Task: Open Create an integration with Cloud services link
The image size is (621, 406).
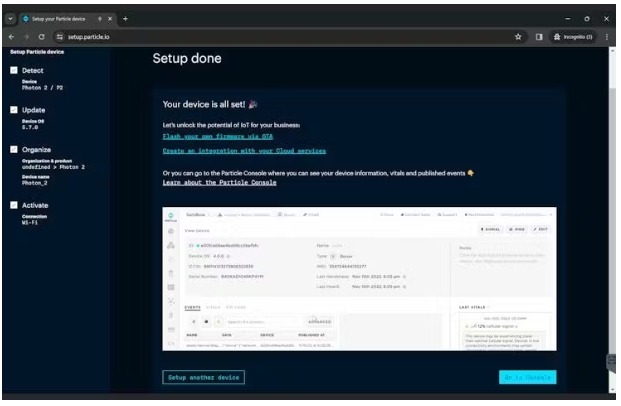Action: (244, 151)
